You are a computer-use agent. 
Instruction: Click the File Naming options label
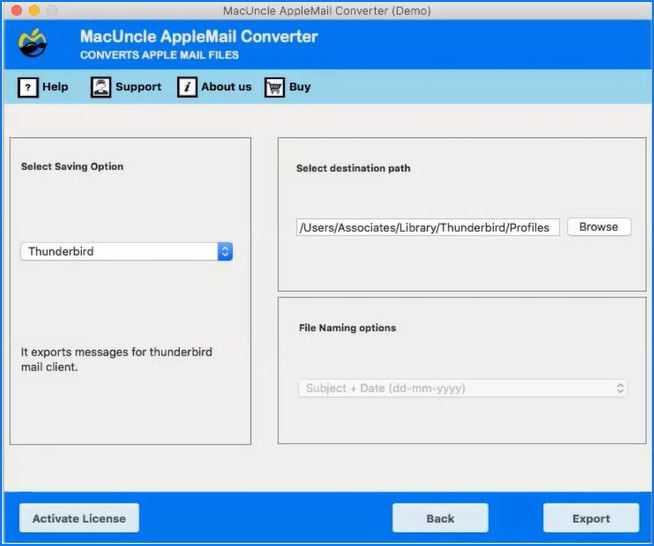(347, 328)
